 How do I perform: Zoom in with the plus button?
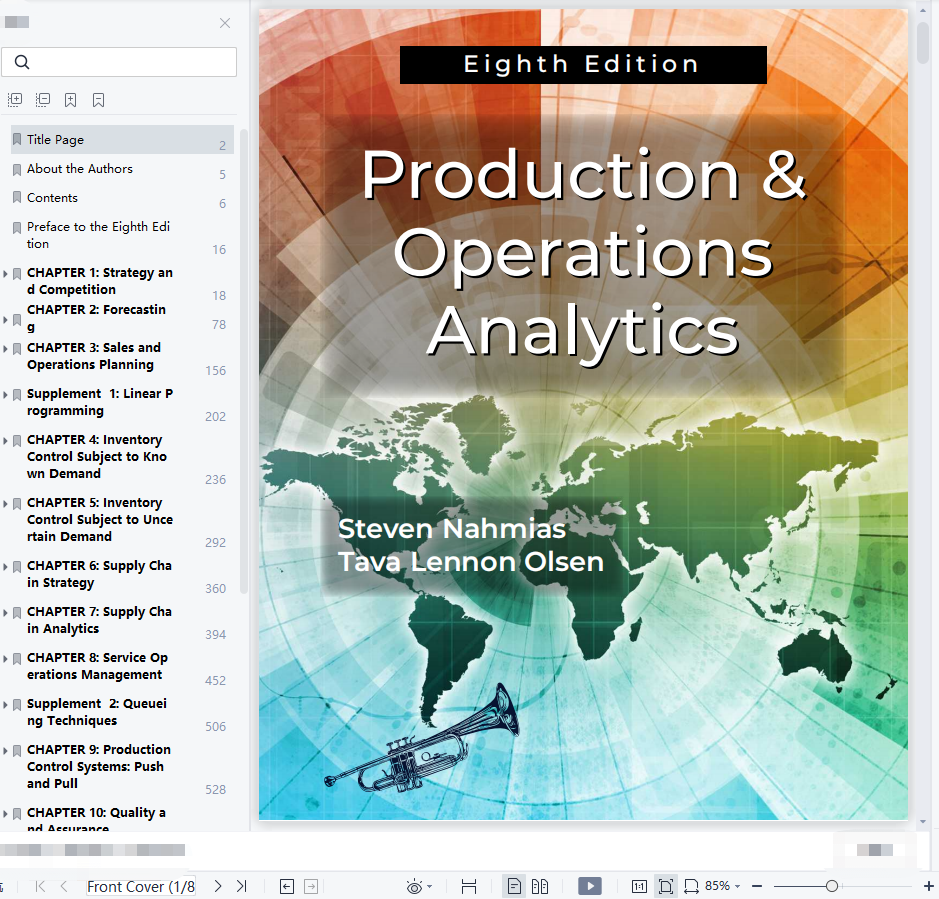pyautogui.click(x=929, y=886)
